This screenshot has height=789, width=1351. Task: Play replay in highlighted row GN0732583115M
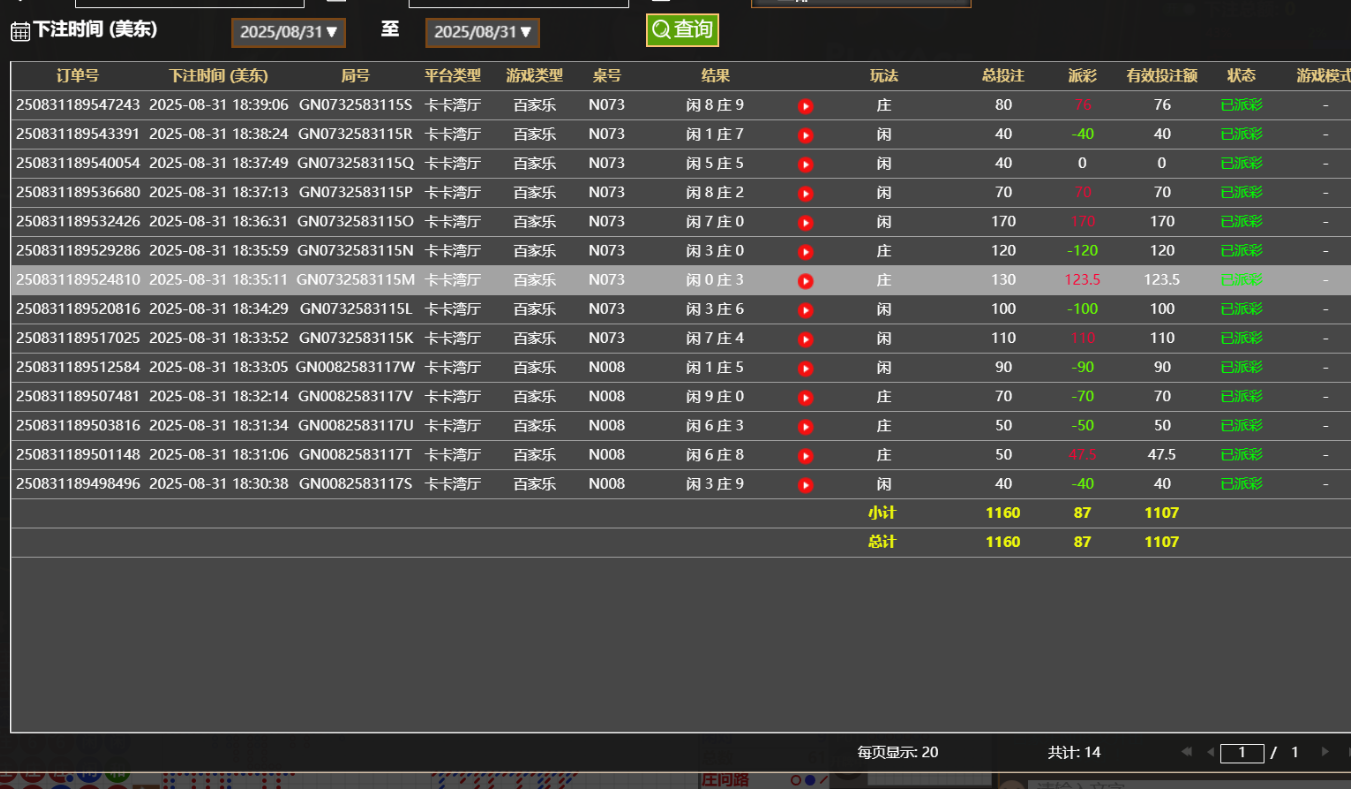pyautogui.click(x=805, y=281)
